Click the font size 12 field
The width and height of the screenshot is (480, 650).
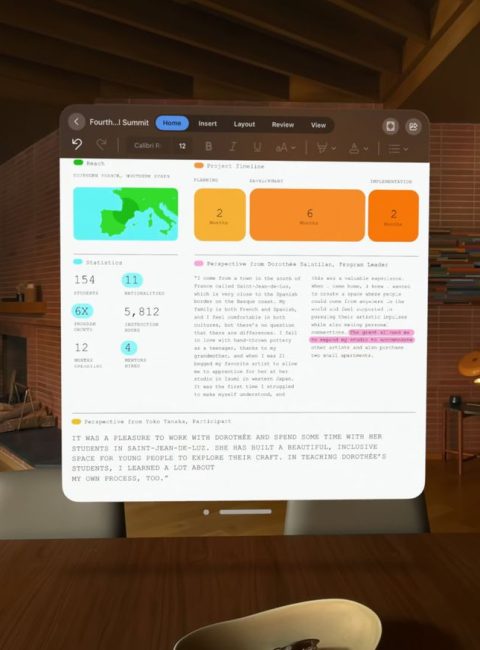(182, 146)
